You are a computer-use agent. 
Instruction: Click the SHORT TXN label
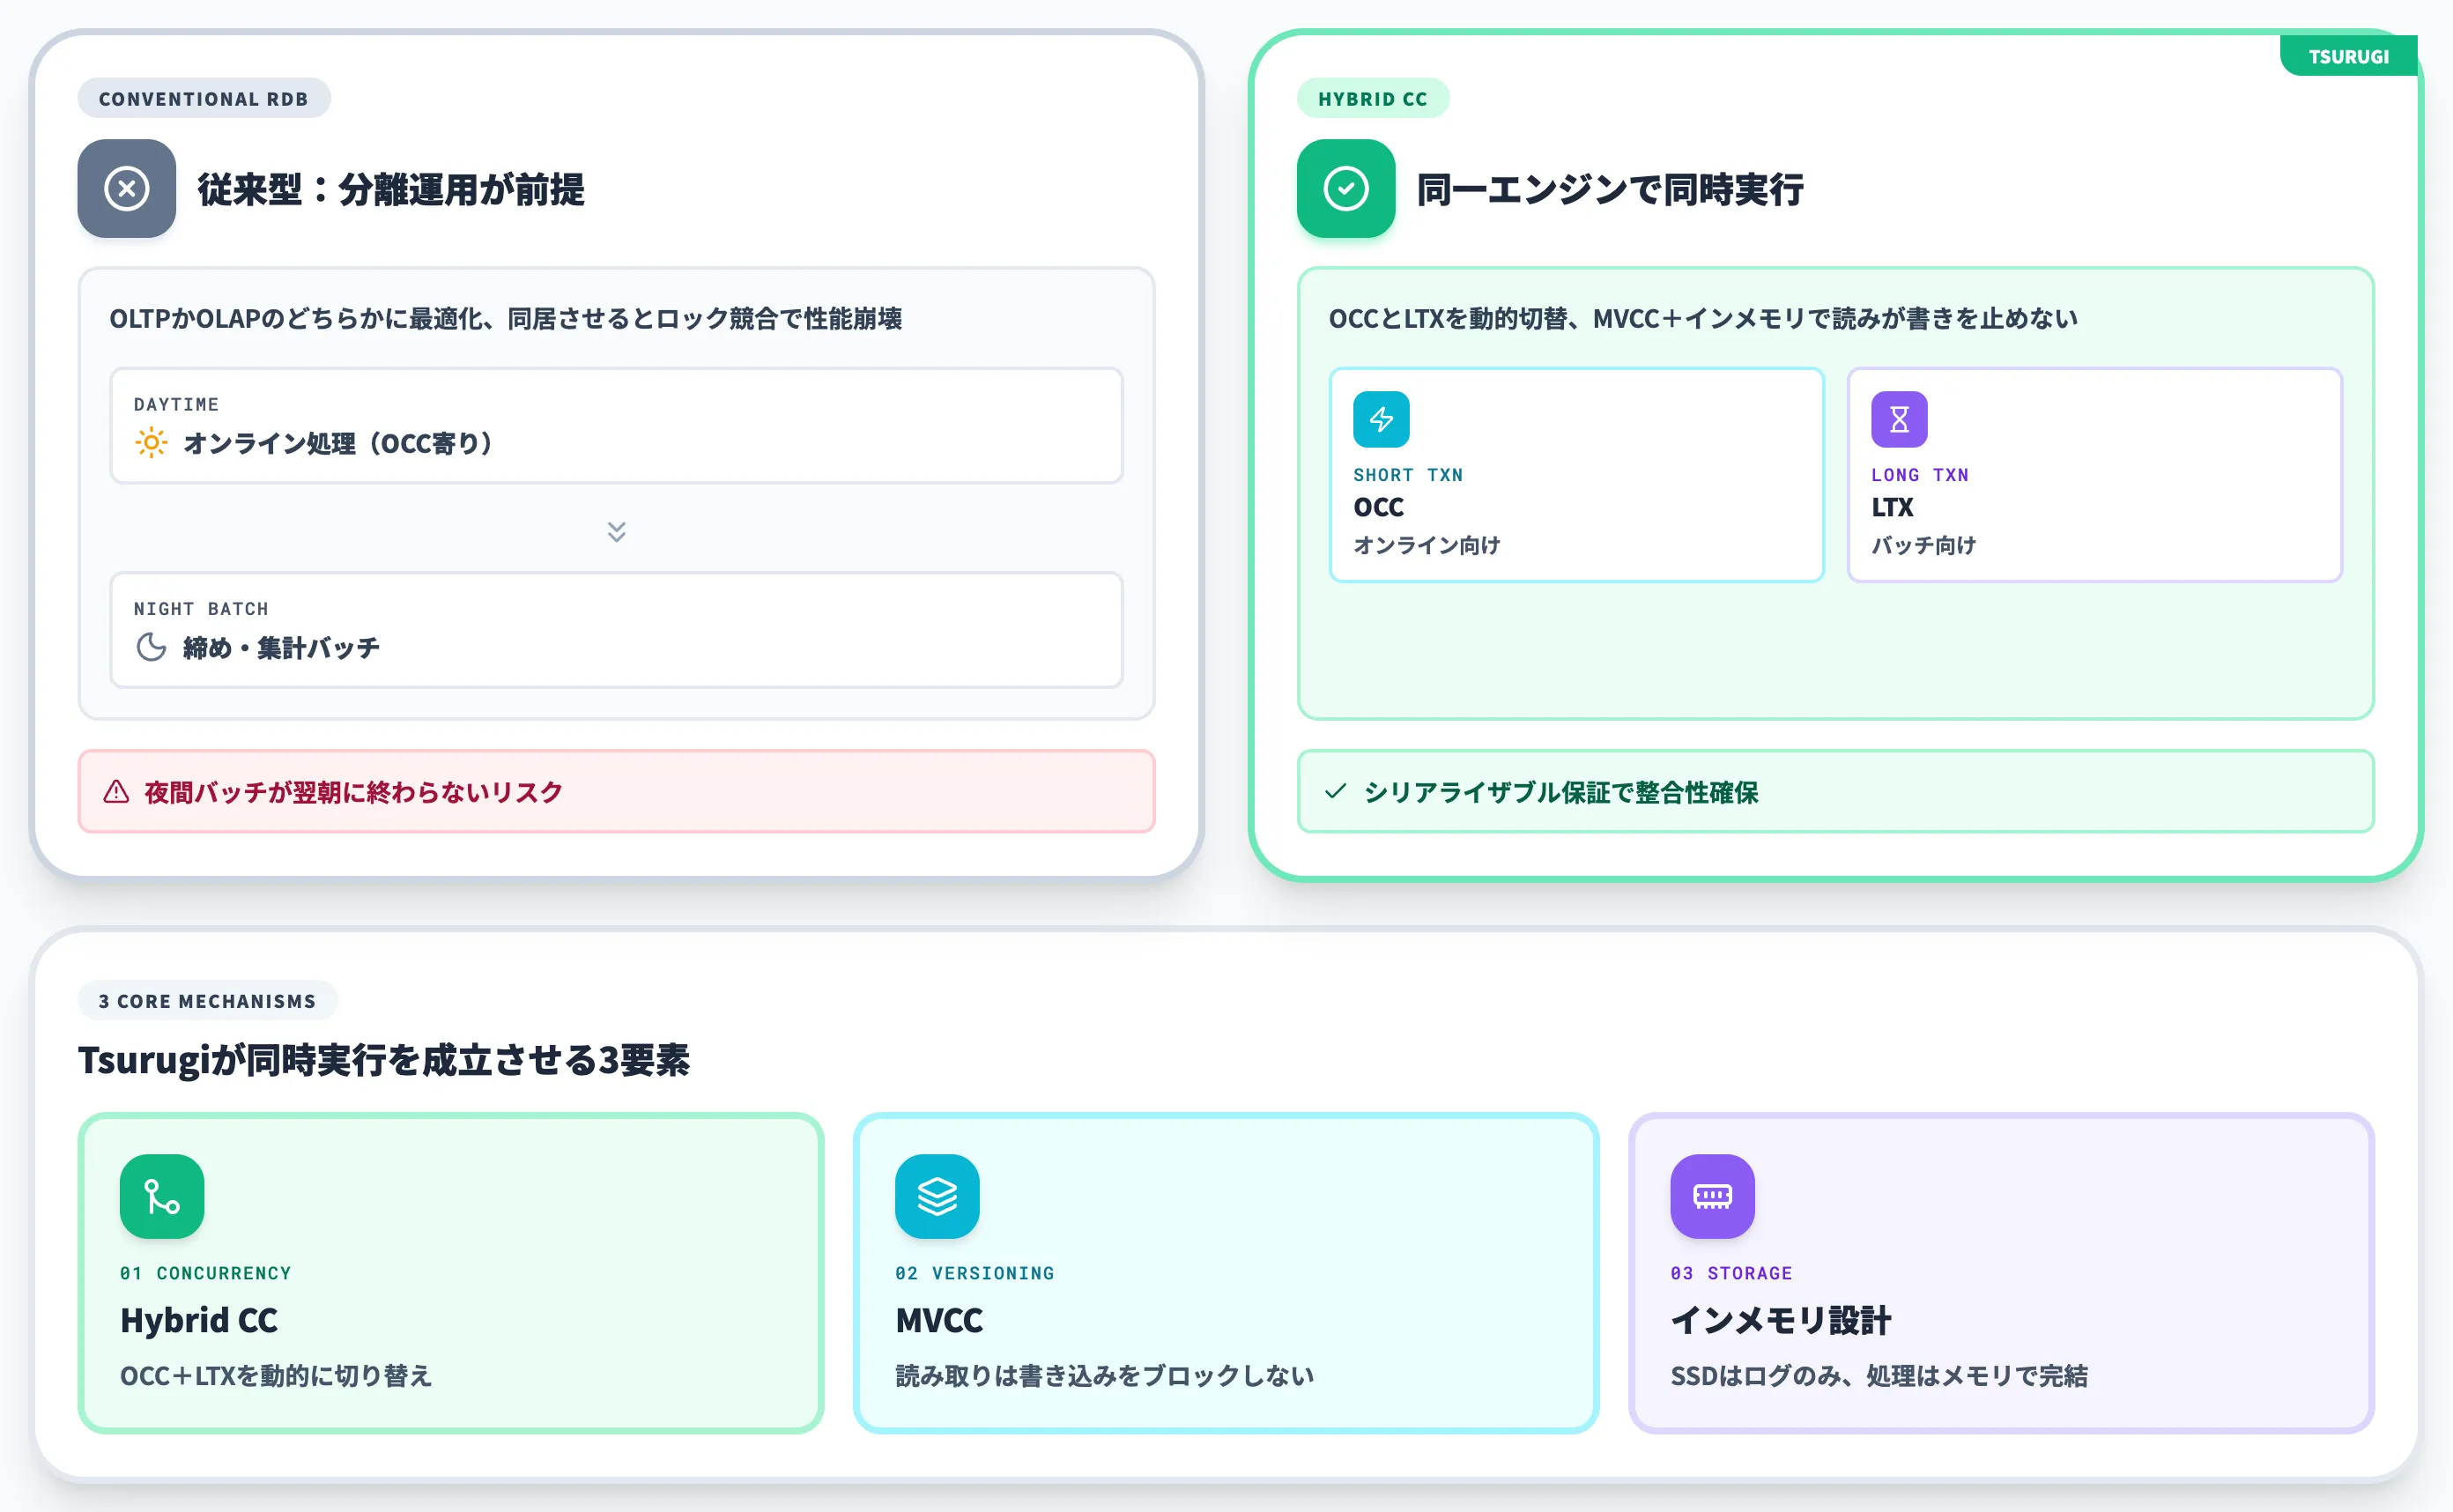[1408, 475]
